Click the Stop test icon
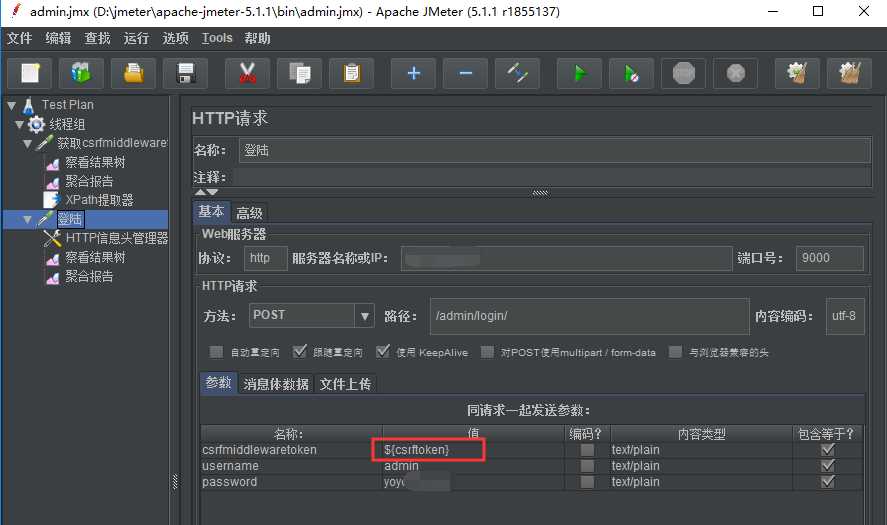The image size is (887, 525). (683, 74)
